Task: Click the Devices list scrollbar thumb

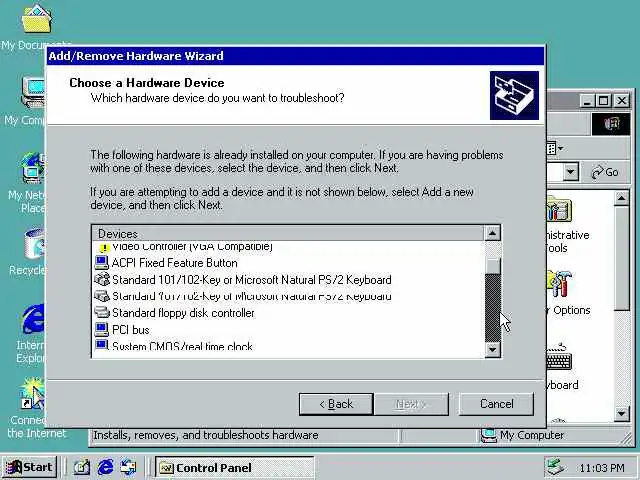Action: tap(493, 266)
